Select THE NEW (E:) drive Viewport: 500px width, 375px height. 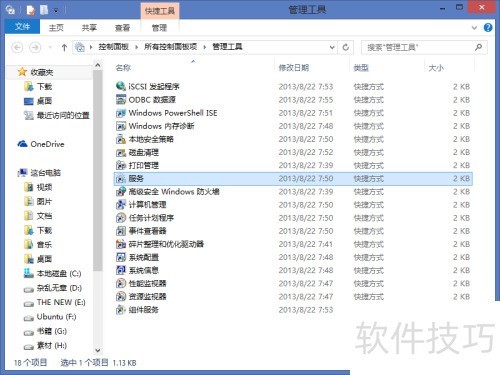pyautogui.click(x=61, y=302)
